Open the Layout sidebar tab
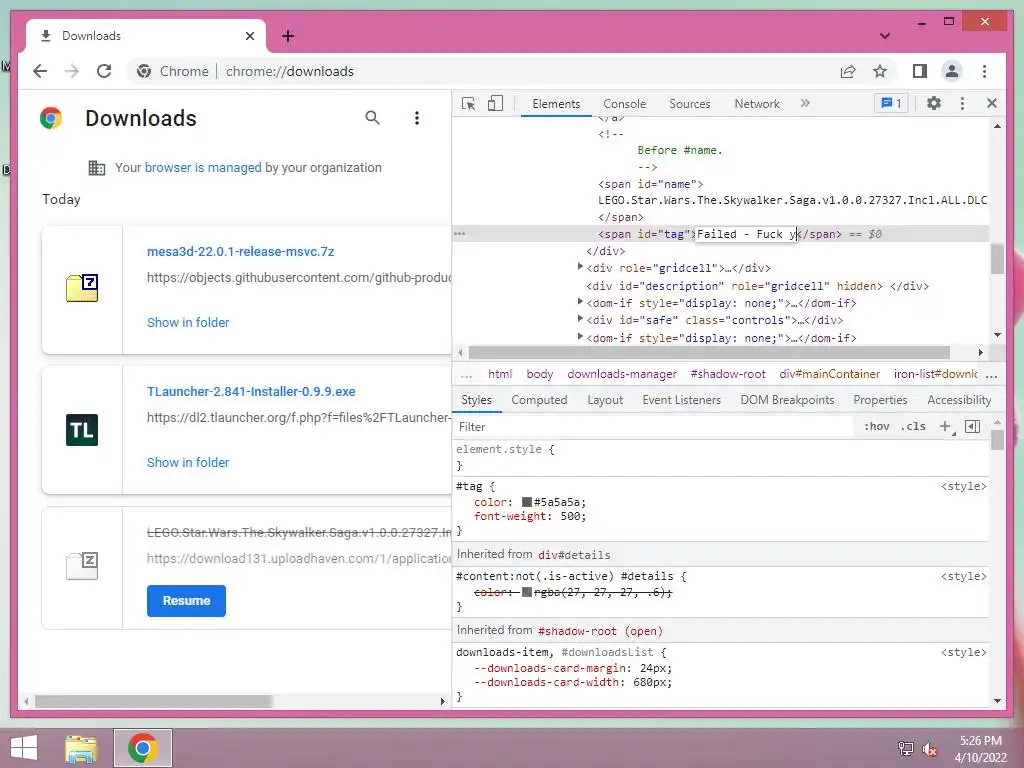This screenshot has width=1024, height=768. 605,400
